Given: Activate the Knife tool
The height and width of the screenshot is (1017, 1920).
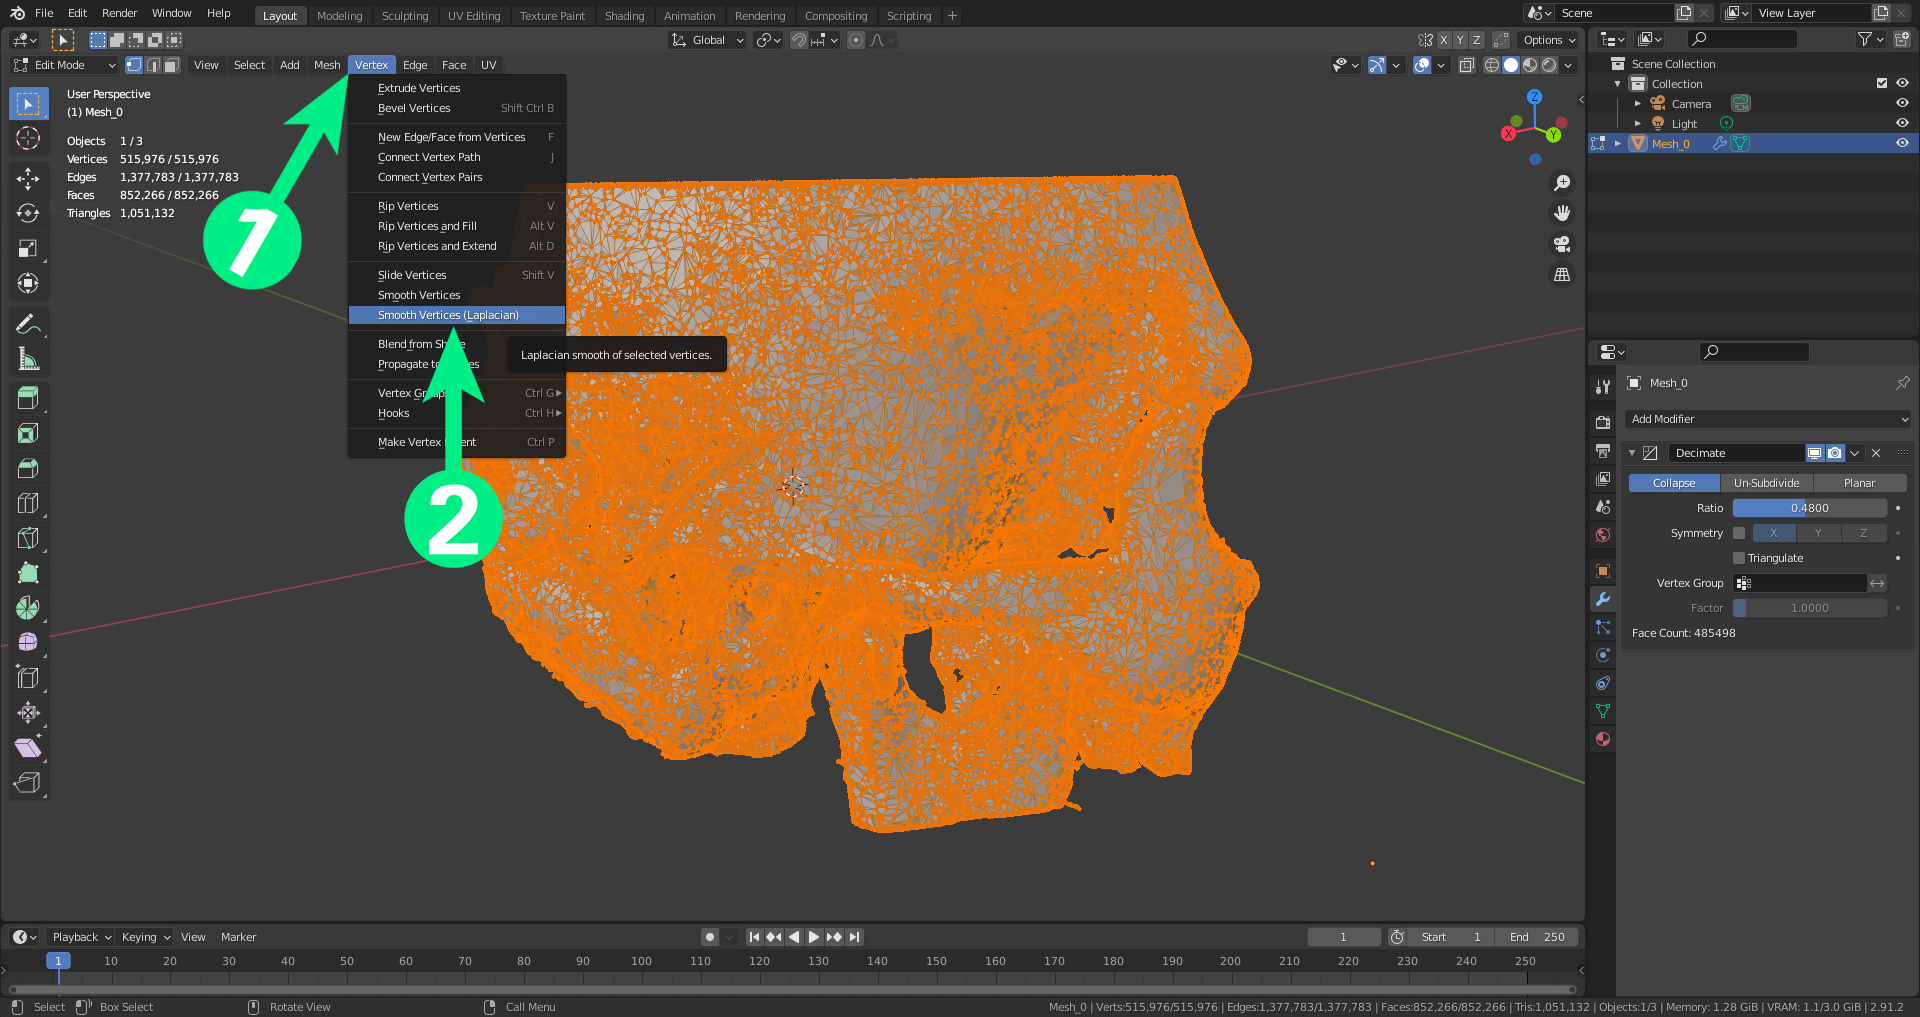Looking at the screenshot, I should coord(28,538).
